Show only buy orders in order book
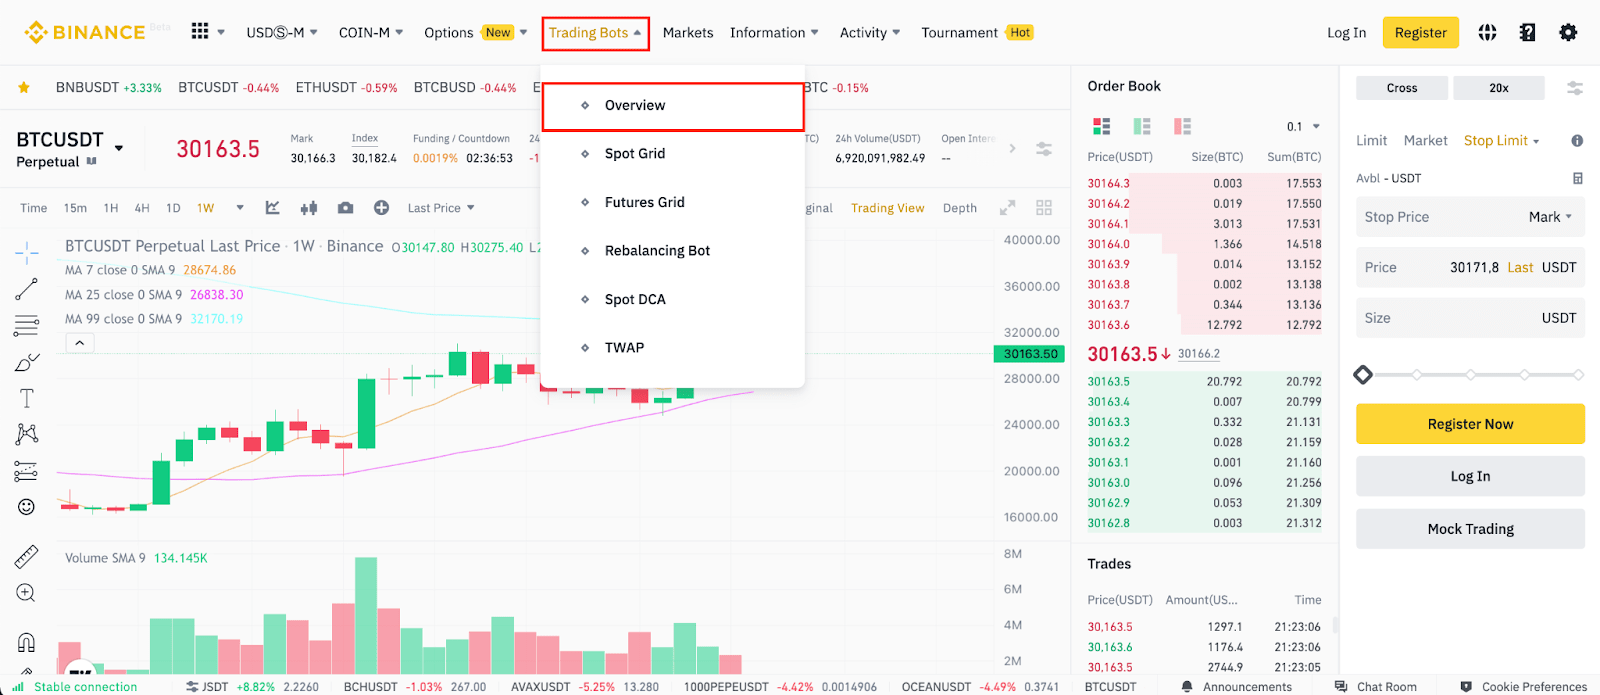The height and width of the screenshot is (695, 1600). coord(1142,126)
